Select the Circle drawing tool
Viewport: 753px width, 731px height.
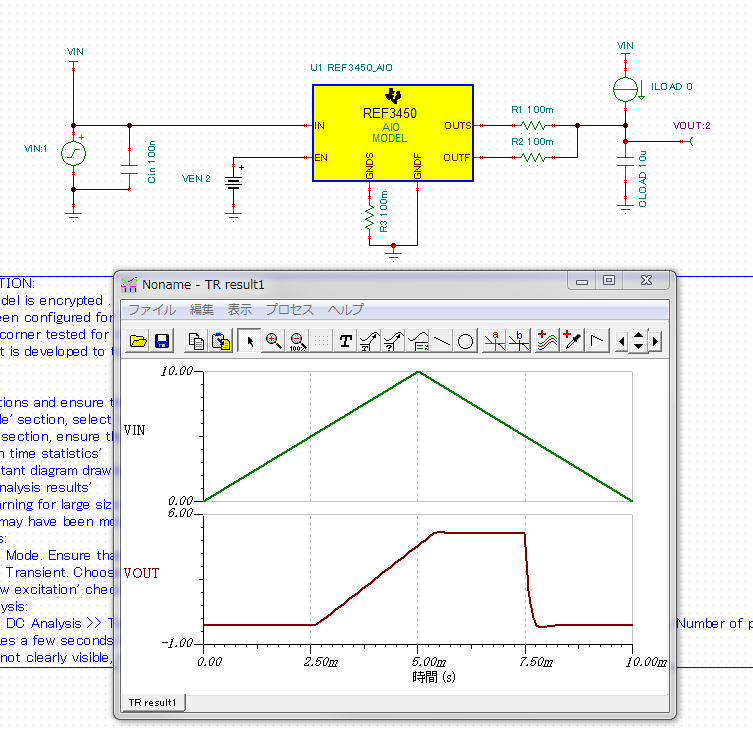pos(465,341)
